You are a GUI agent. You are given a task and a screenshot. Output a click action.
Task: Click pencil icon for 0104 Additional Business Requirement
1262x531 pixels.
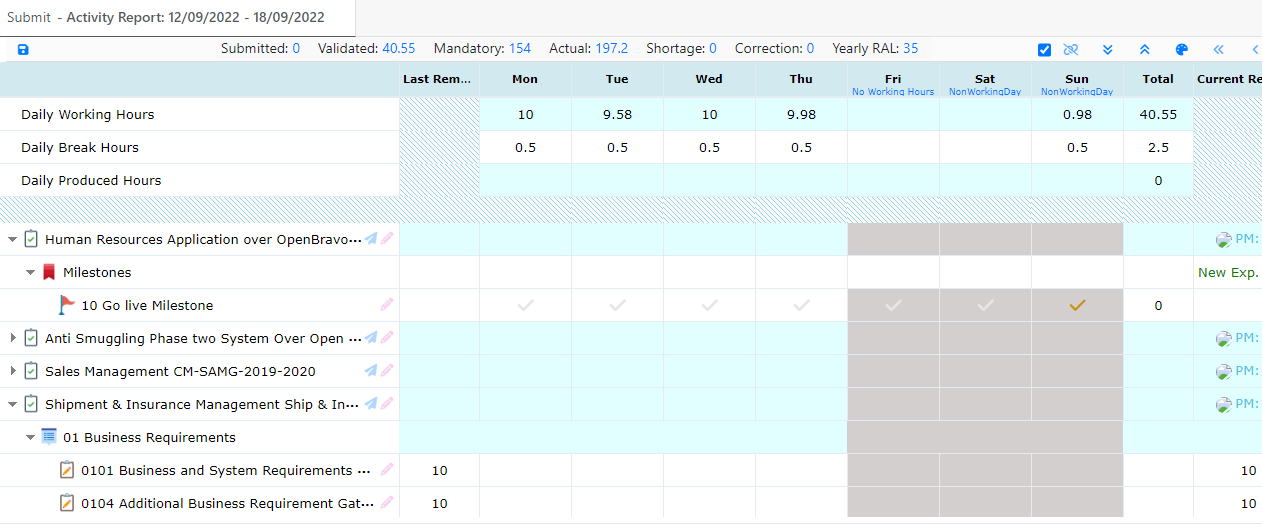tap(387, 503)
